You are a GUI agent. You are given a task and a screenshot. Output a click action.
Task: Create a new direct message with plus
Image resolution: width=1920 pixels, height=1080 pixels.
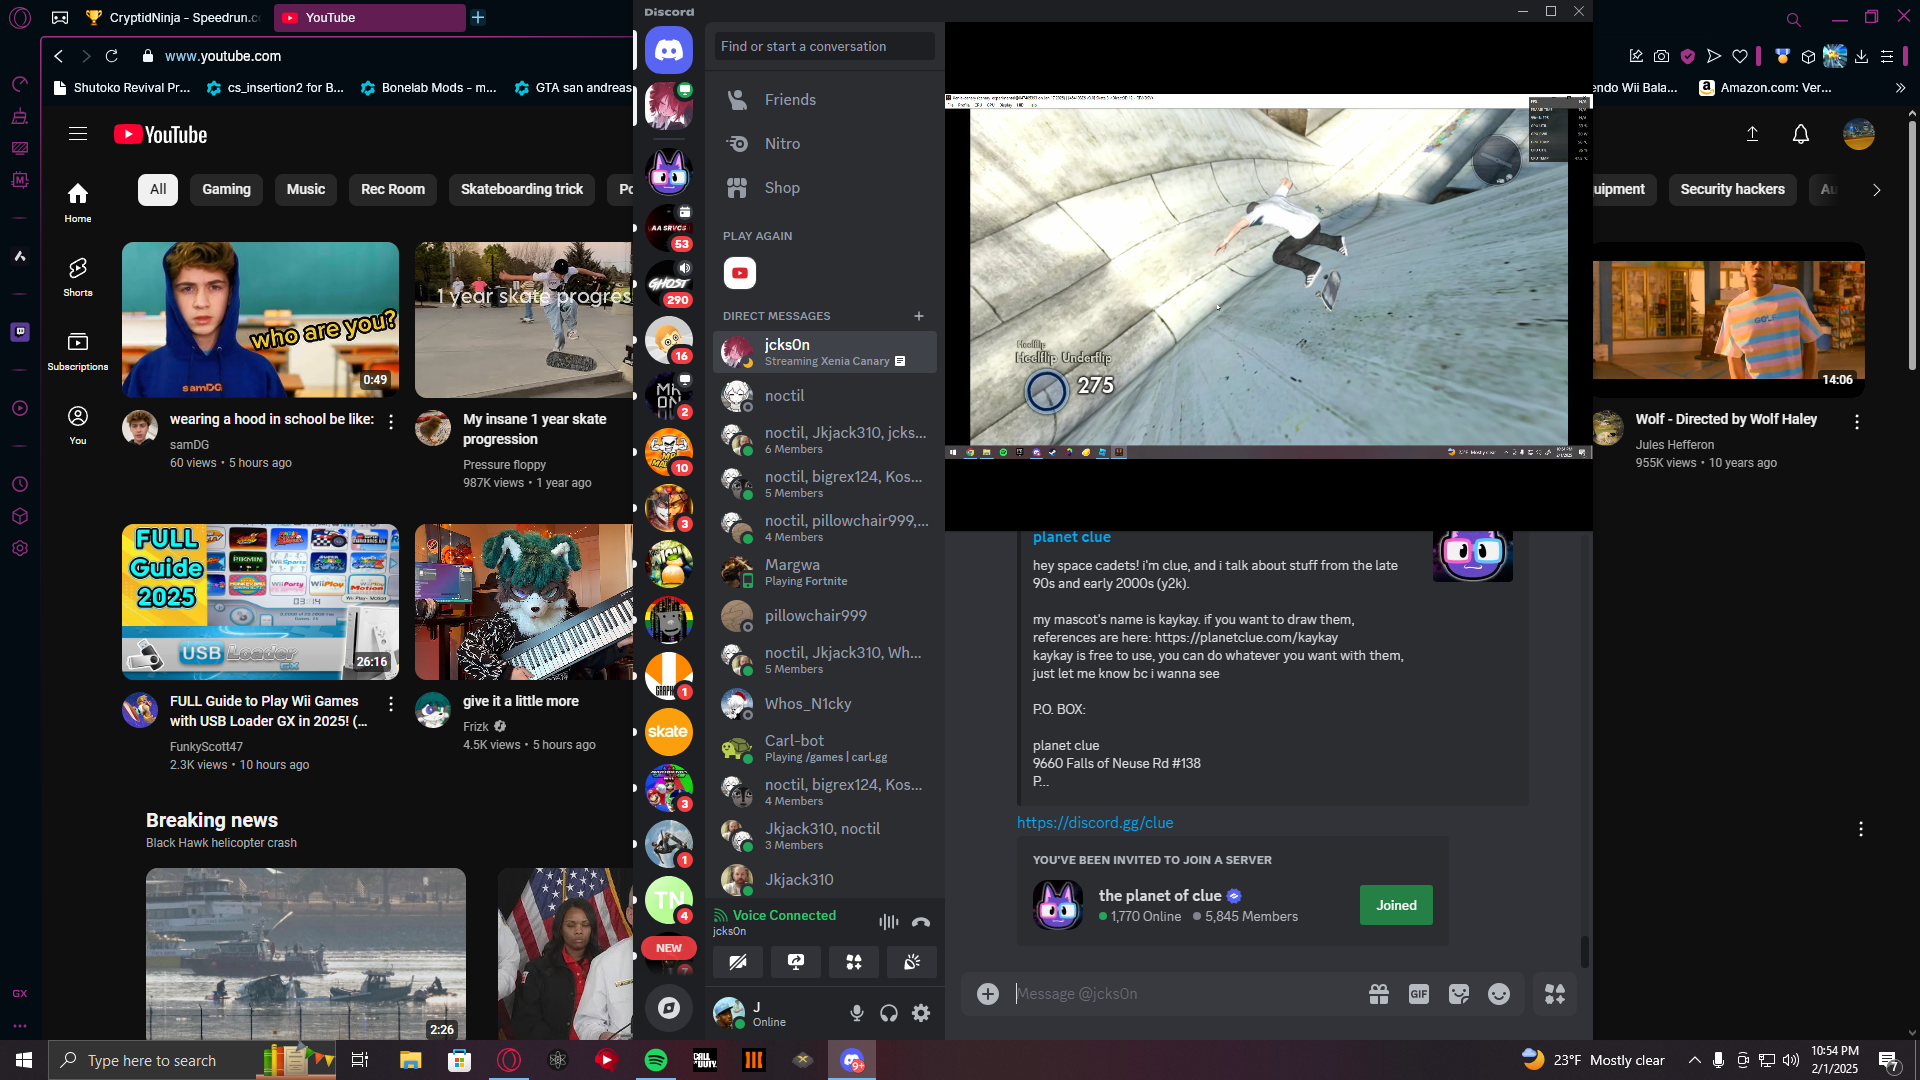pos(918,316)
